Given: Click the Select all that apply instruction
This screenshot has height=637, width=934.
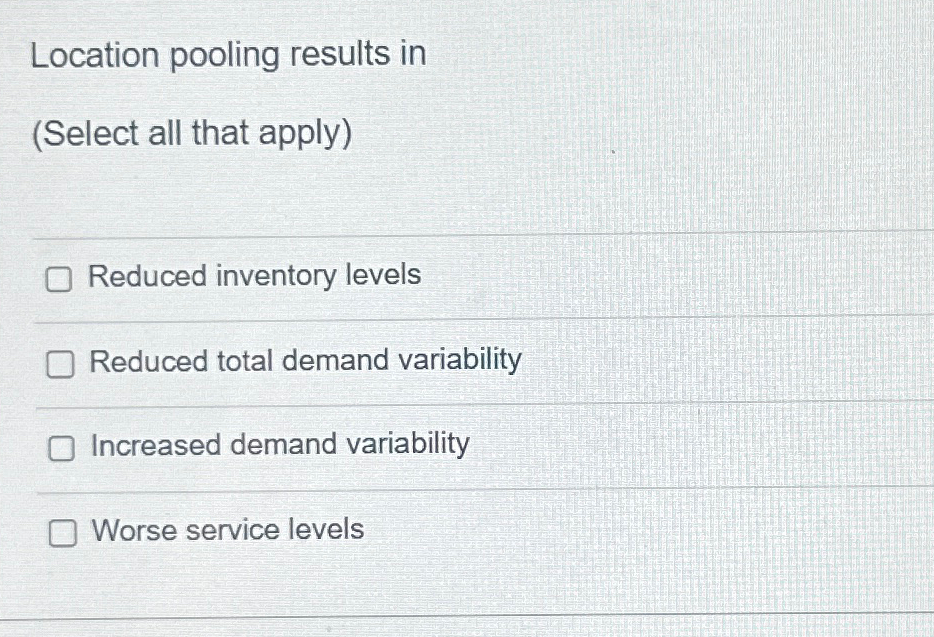Looking at the screenshot, I should point(189,133).
